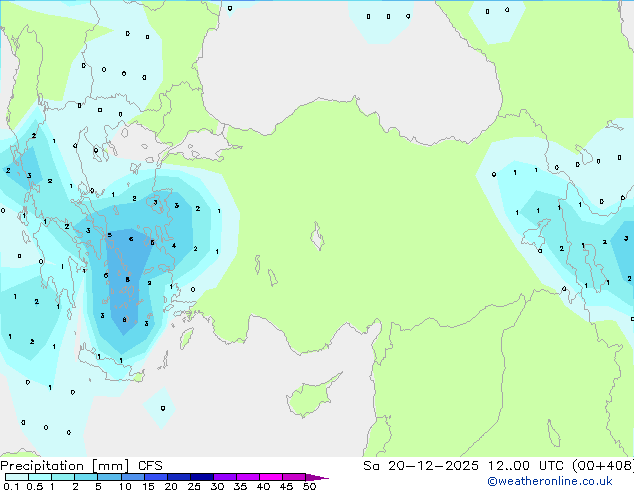Viewport: 634px width, 490px height.
Task: Click the '(00+408)' forecast offset text
Action: point(603,466)
